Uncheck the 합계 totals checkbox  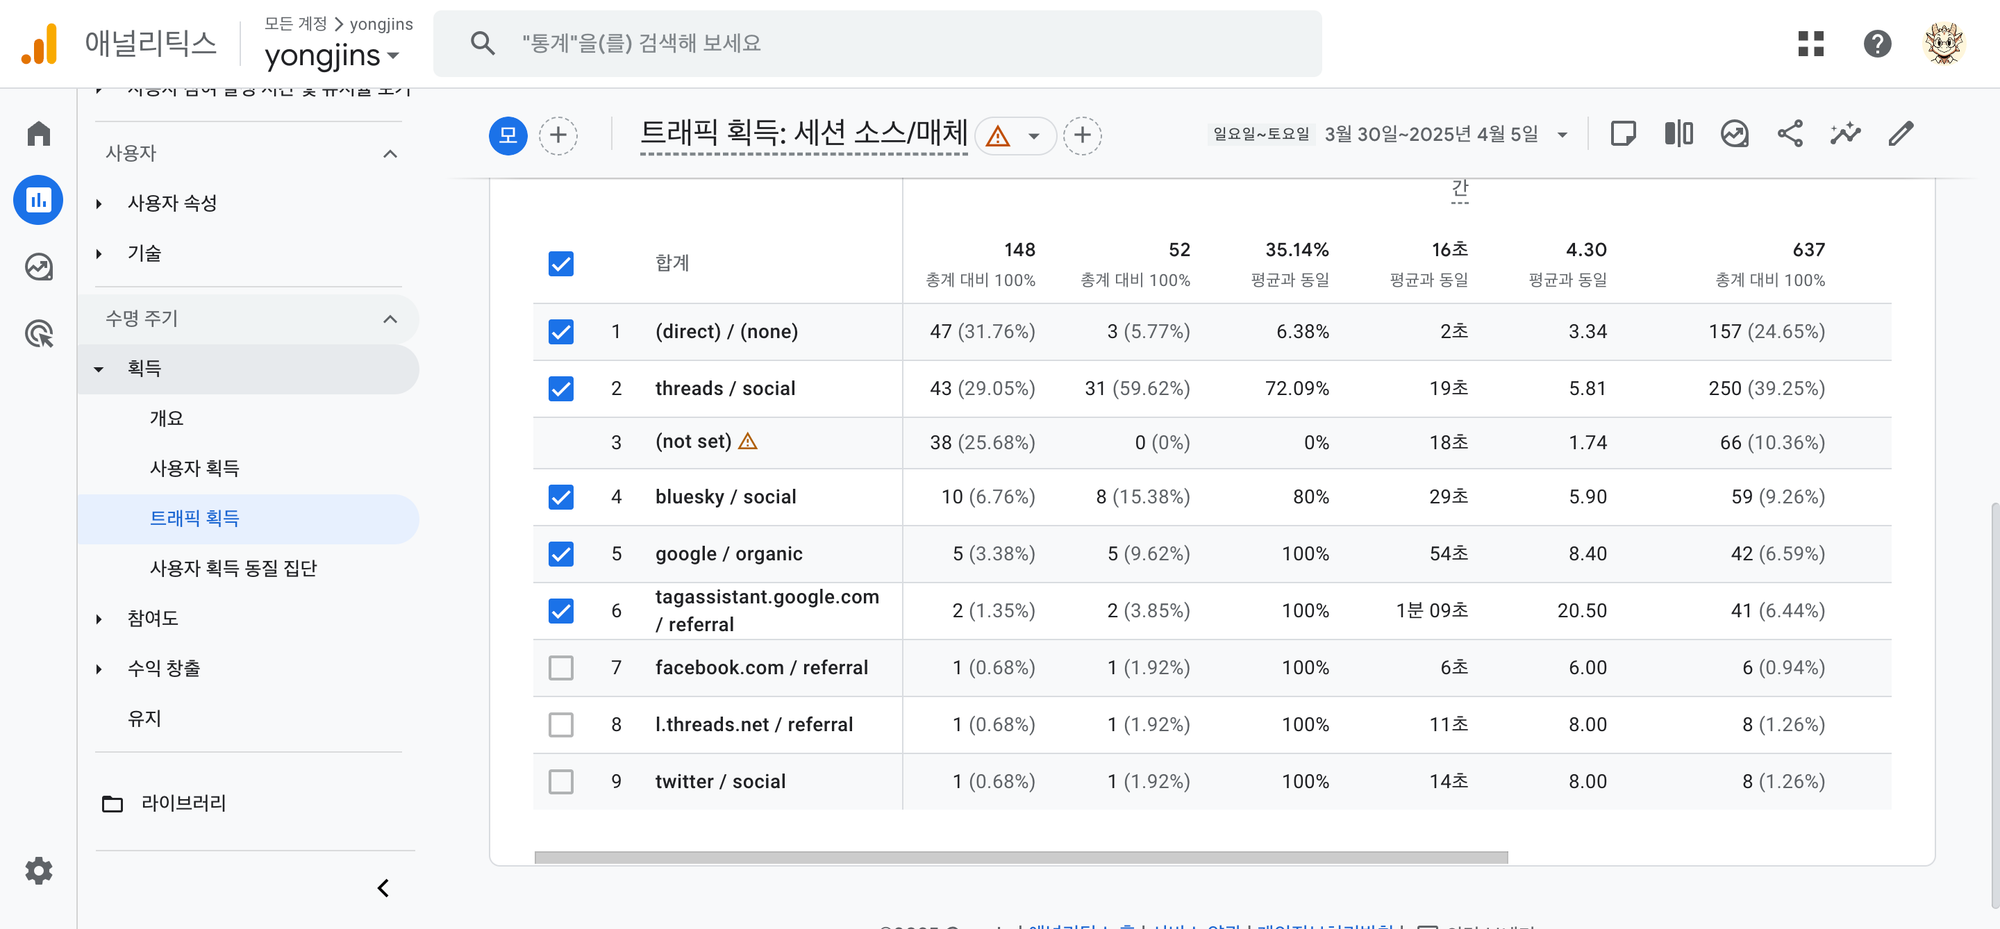(560, 263)
